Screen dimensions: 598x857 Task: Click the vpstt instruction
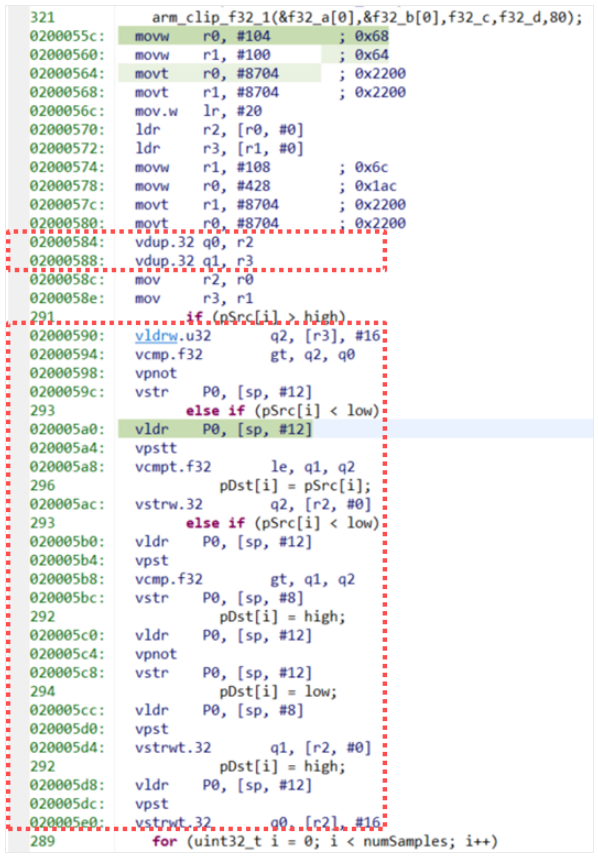tap(156, 448)
